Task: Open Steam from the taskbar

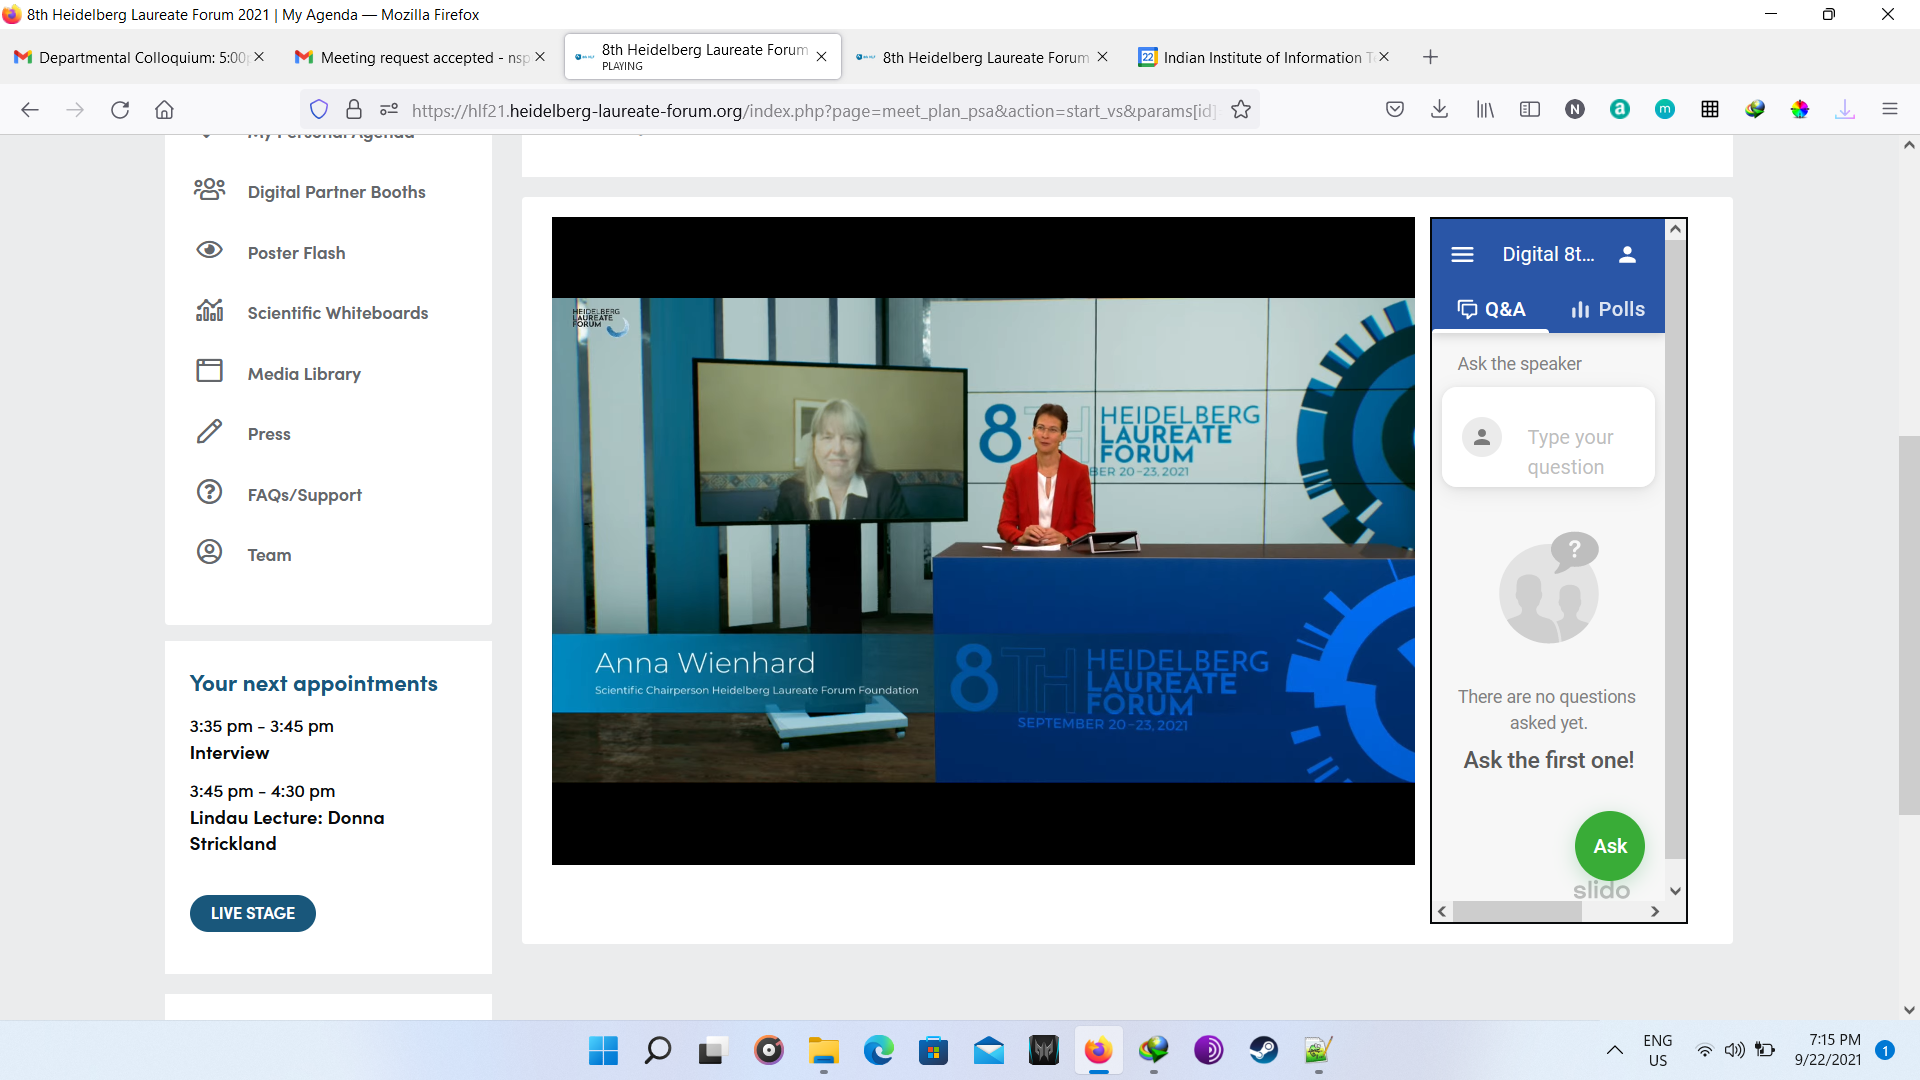Action: pyautogui.click(x=1263, y=1050)
